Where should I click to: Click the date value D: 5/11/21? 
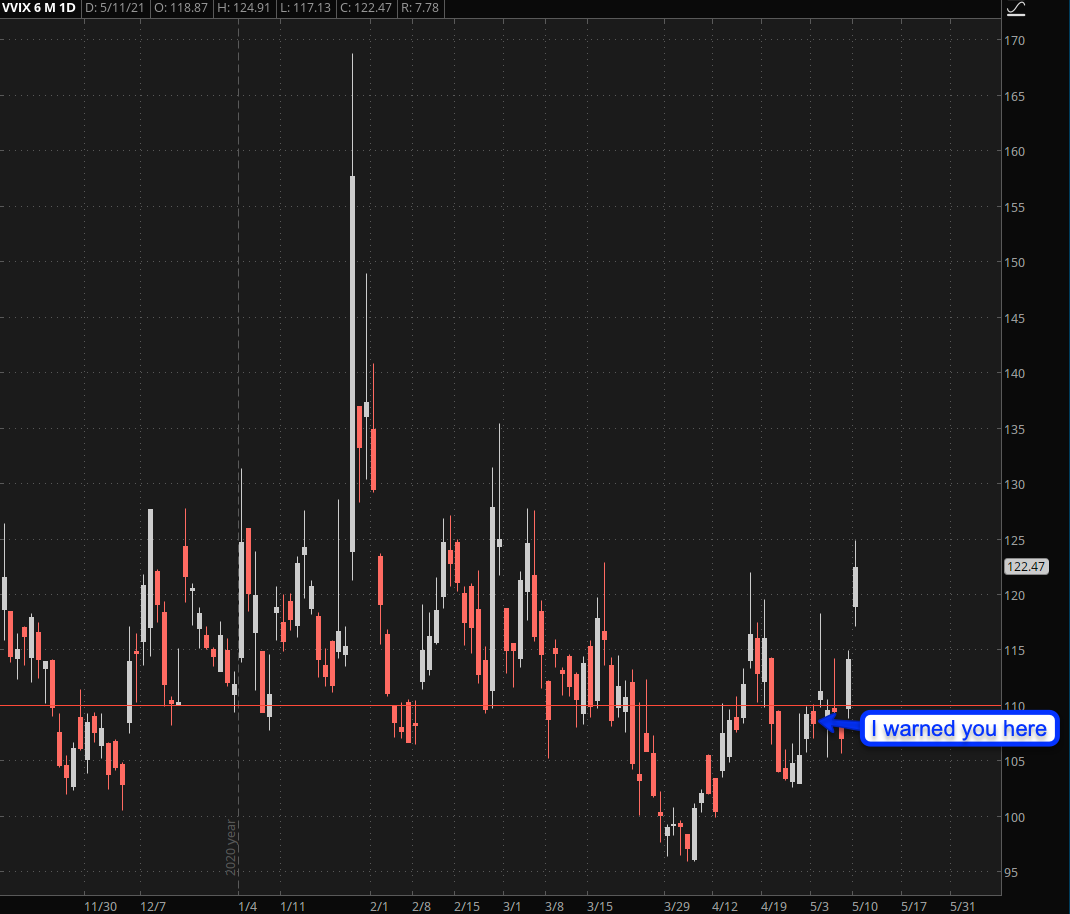click(x=115, y=8)
